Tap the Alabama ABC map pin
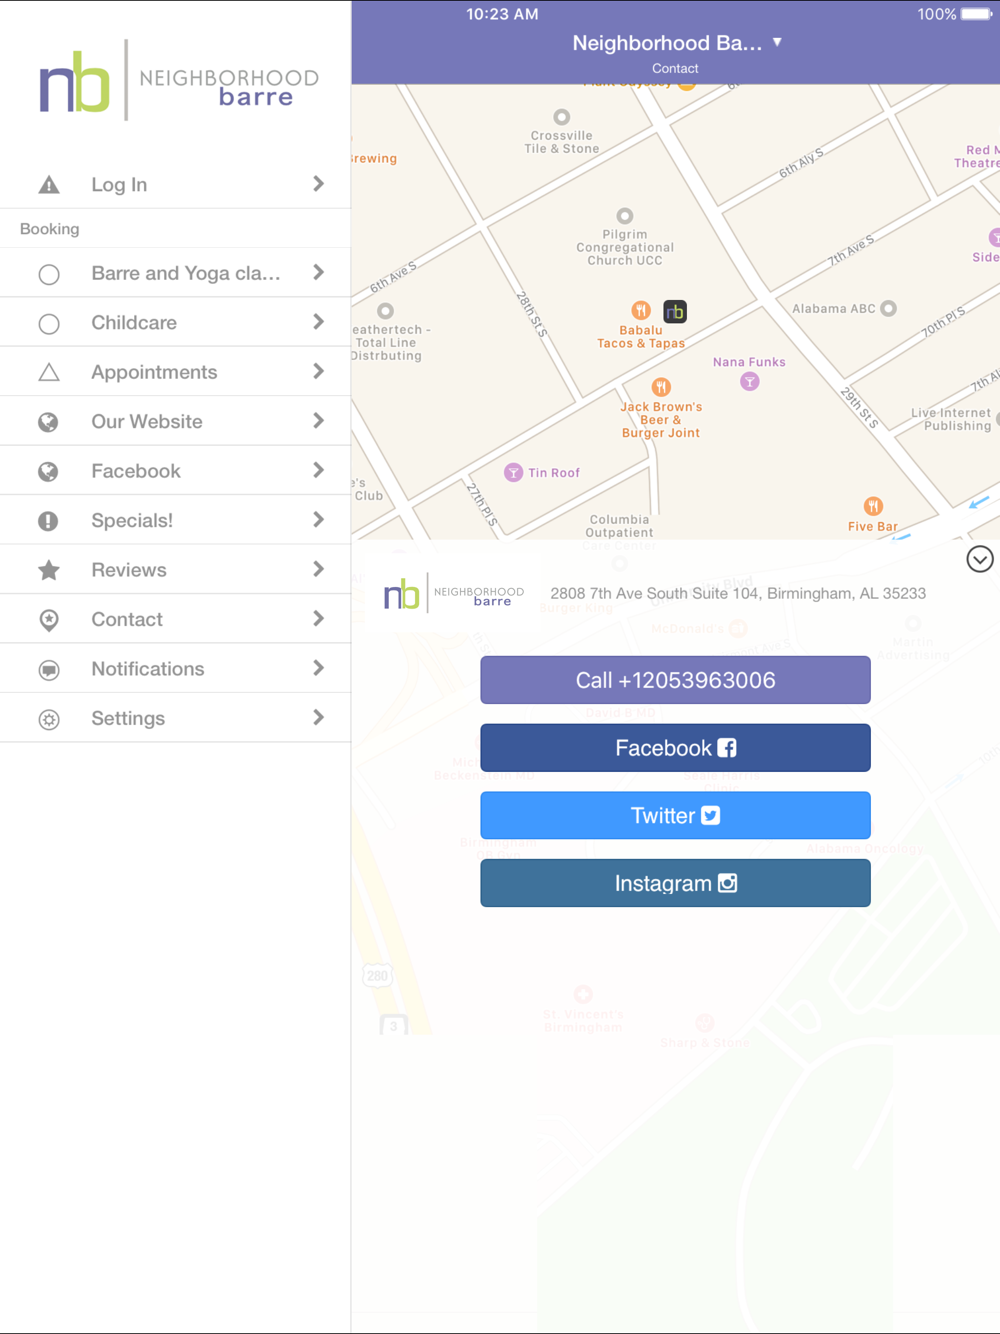1000x1334 pixels. tap(888, 308)
